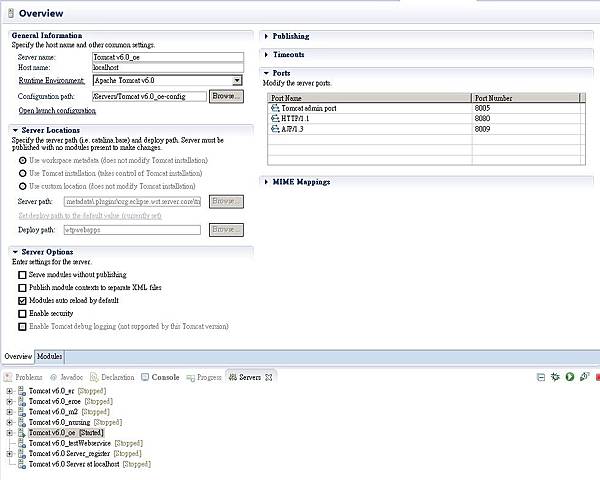Select port number 8009 cell

(526, 129)
